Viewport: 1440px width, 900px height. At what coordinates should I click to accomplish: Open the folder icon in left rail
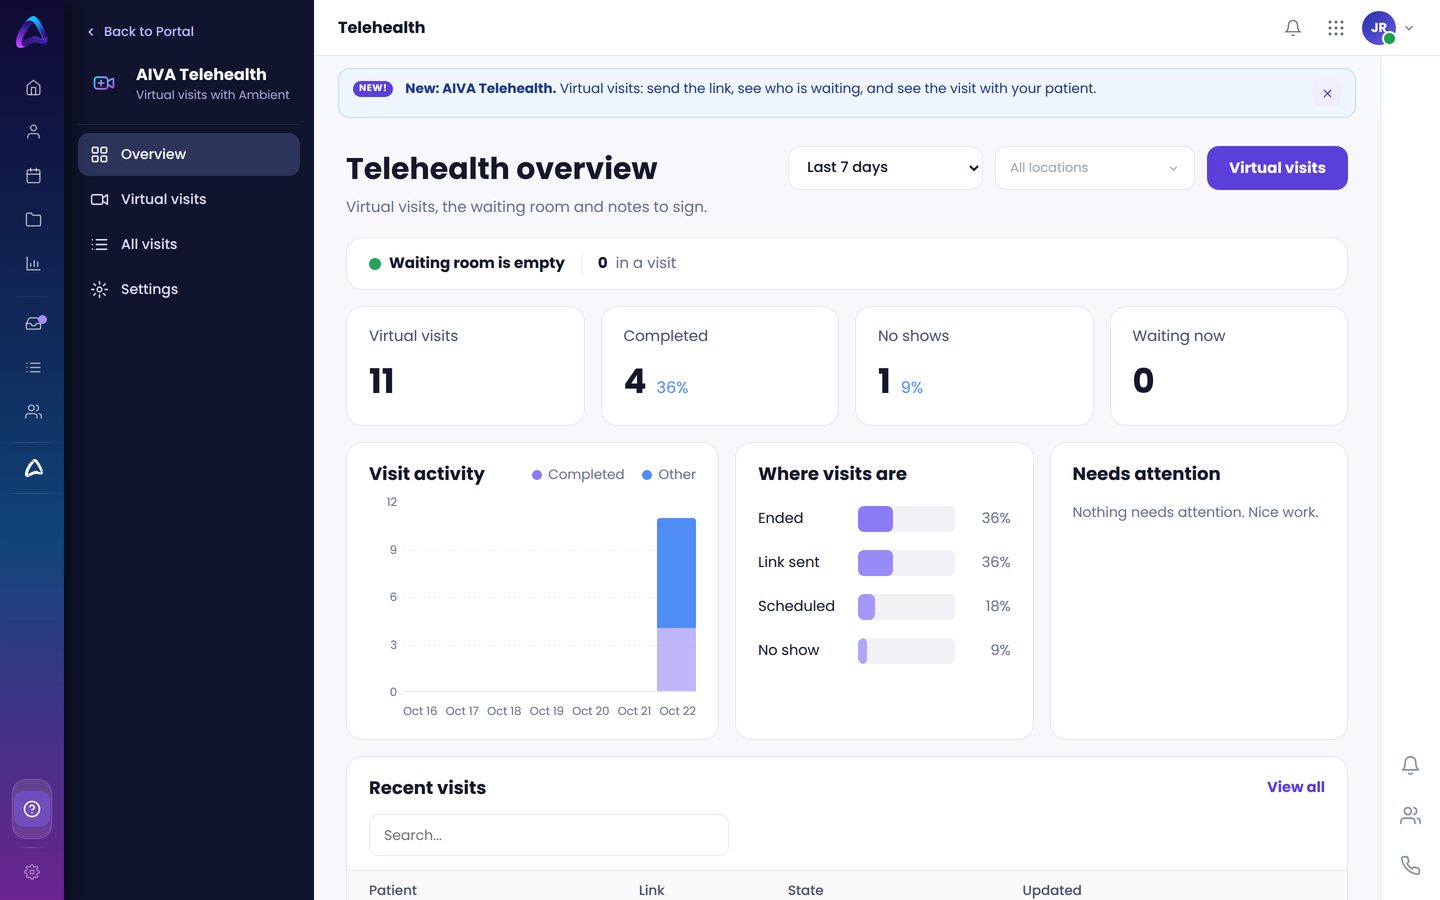pos(33,220)
